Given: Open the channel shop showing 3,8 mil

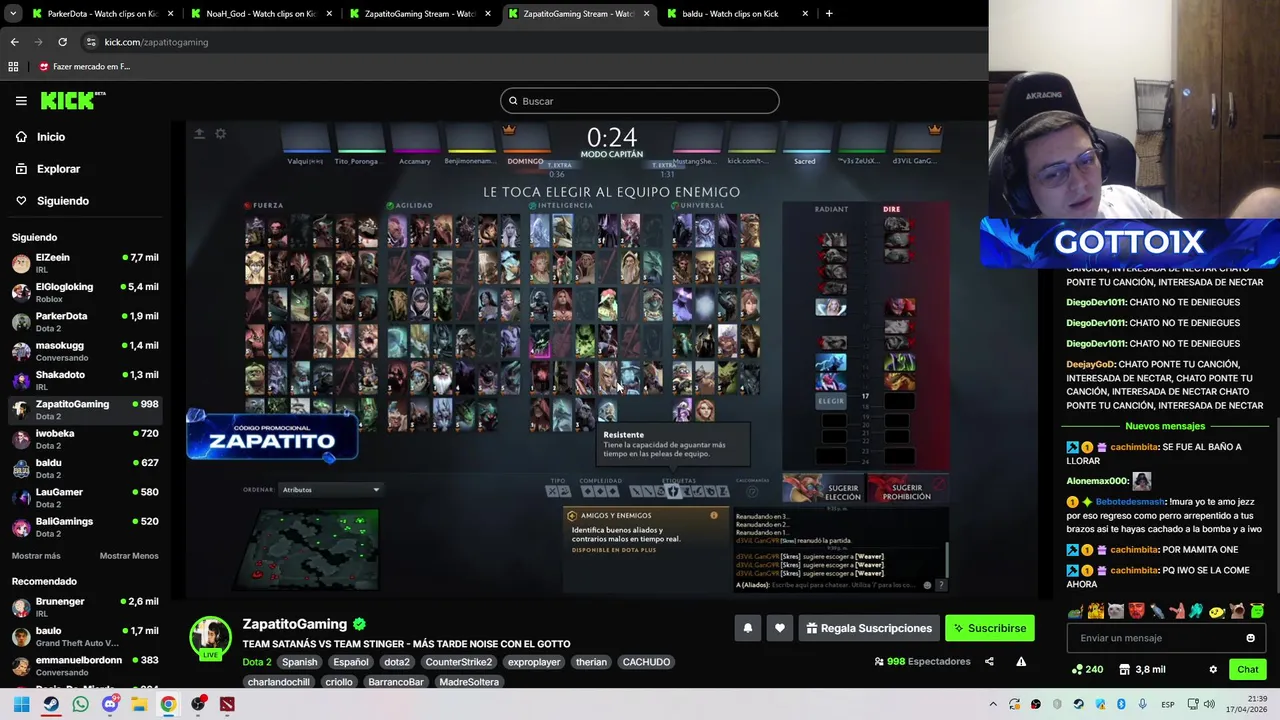Looking at the screenshot, I should click(1142, 669).
